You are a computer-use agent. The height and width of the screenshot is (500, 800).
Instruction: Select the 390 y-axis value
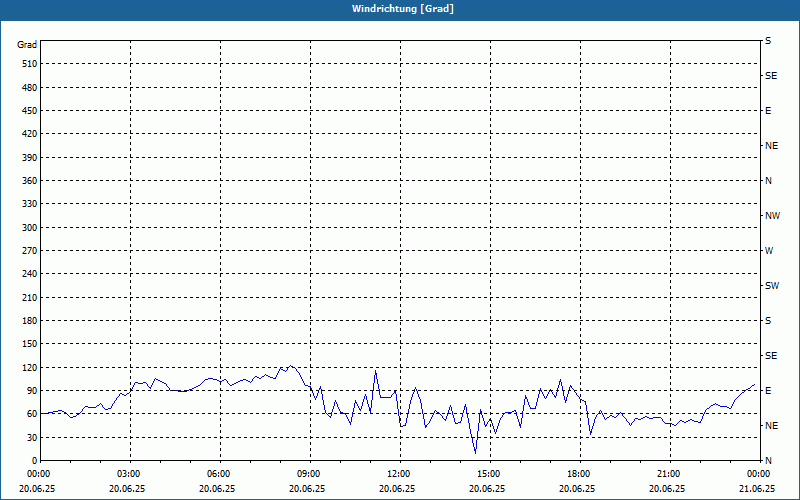tap(29, 157)
